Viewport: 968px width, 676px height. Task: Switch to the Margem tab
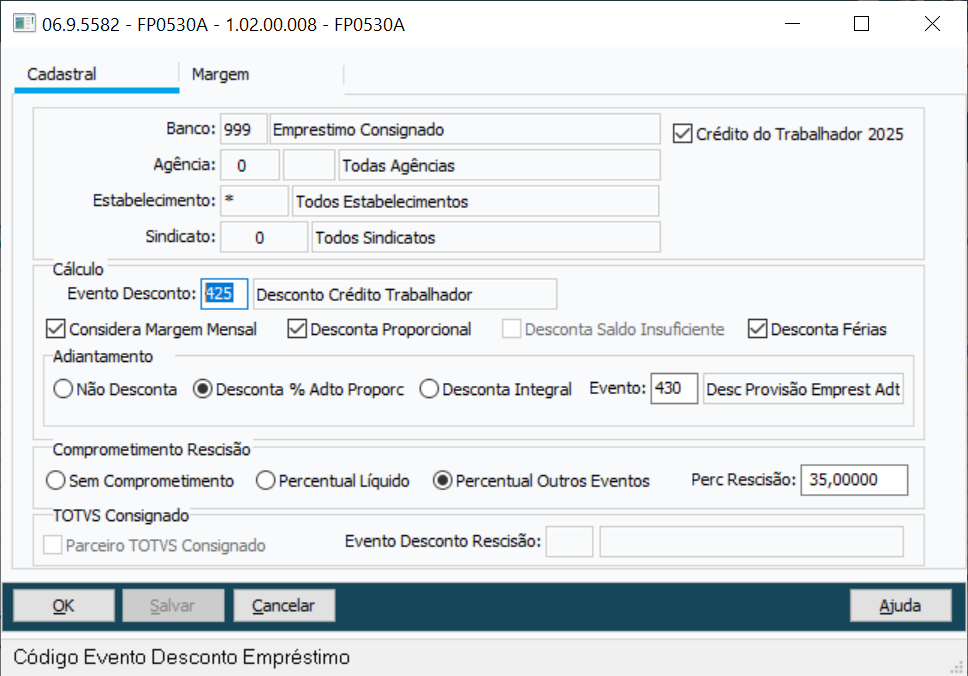point(220,73)
